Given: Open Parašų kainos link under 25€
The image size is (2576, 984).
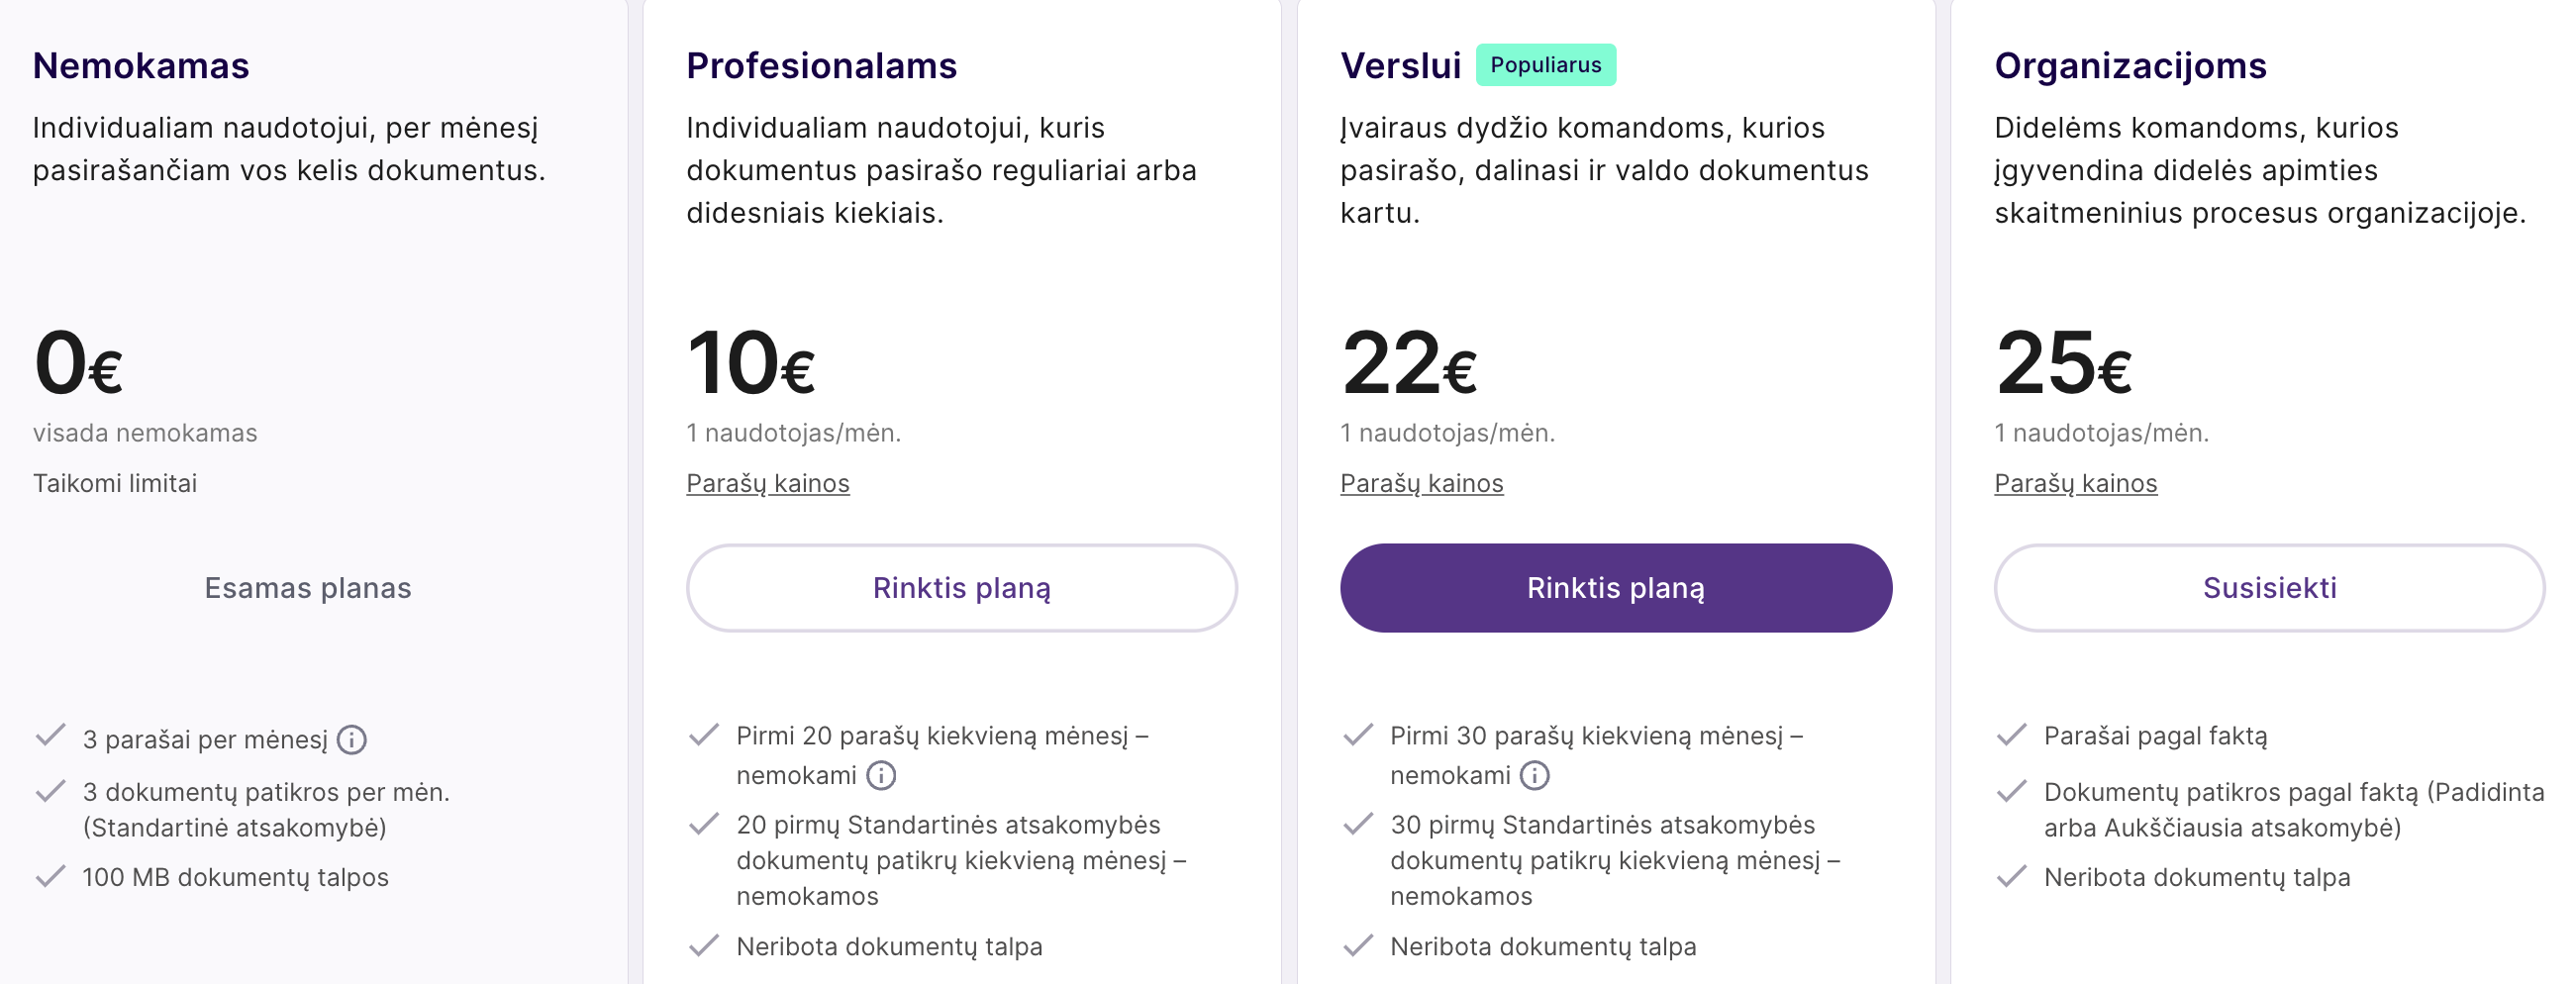Looking at the screenshot, I should click(x=2076, y=484).
